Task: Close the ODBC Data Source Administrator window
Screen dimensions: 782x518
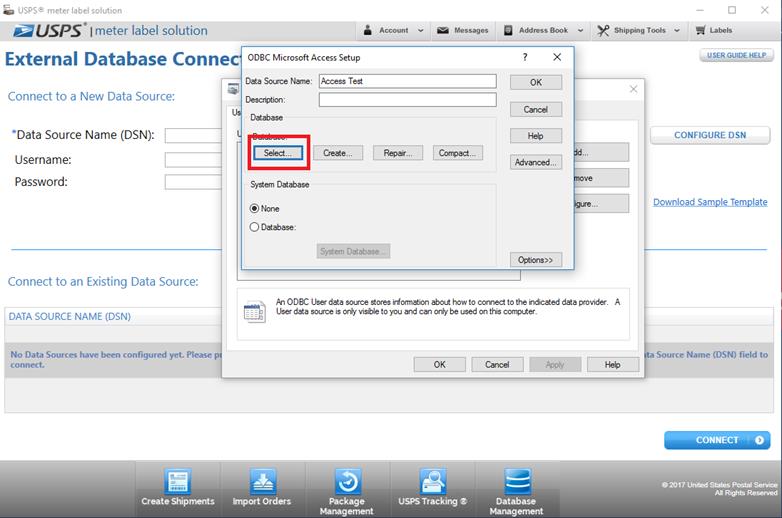Action: pos(633,89)
